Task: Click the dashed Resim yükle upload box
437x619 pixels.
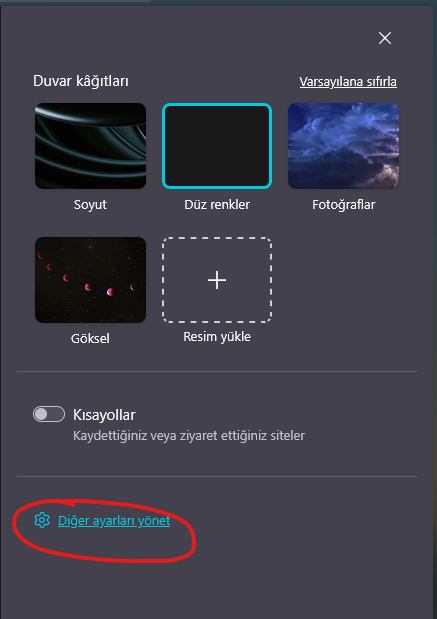Action: (217, 280)
